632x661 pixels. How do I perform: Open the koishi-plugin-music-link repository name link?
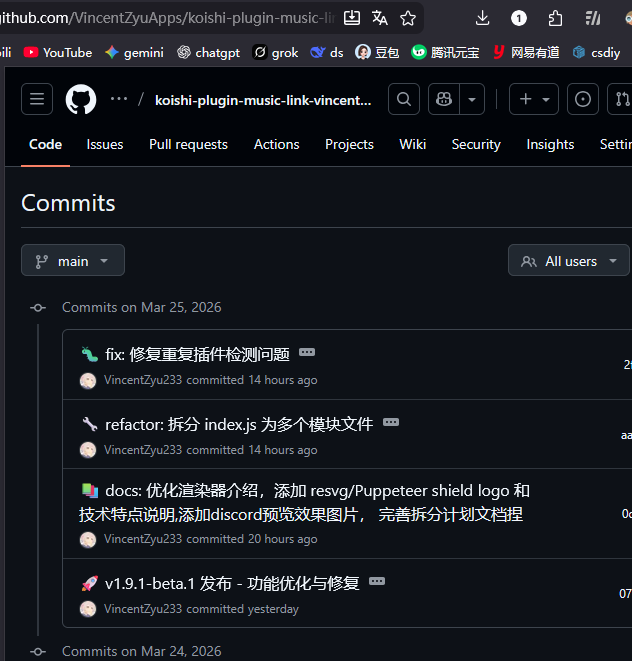263,100
